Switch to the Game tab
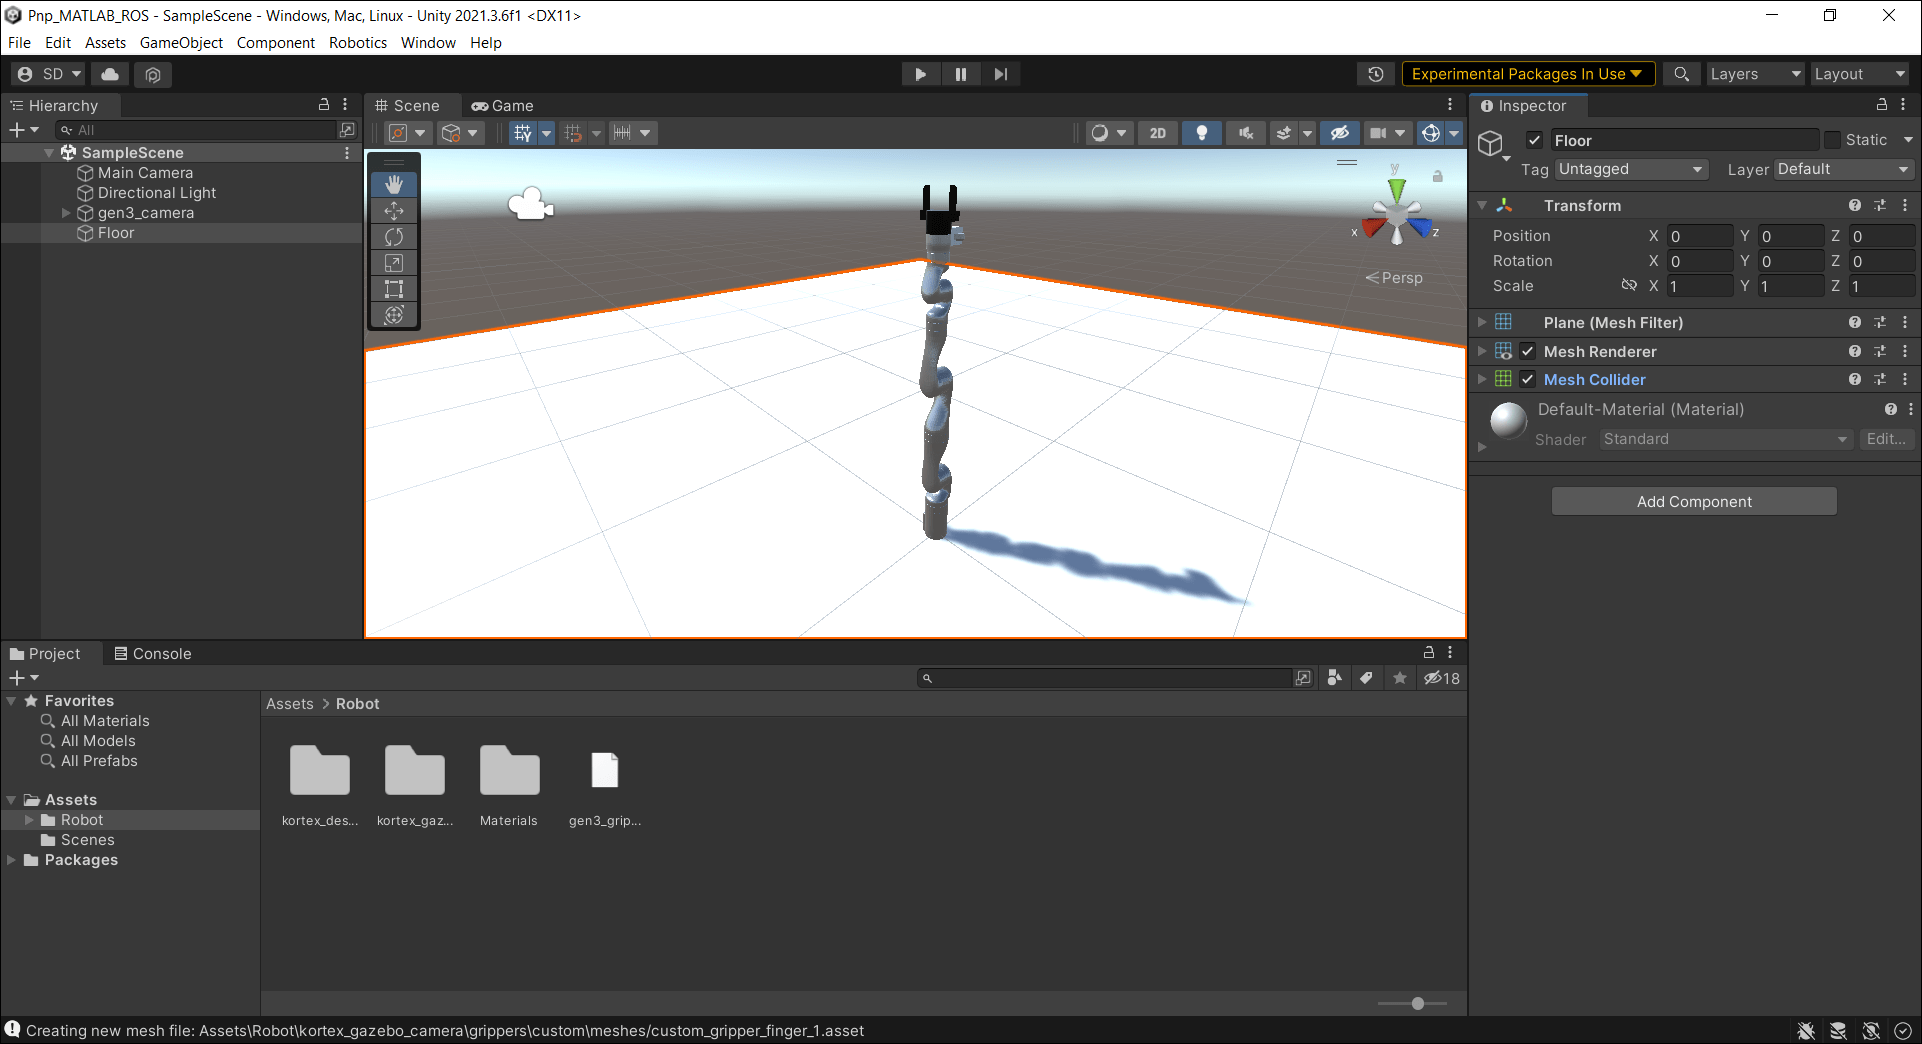The image size is (1922, 1044). coord(502,105)
